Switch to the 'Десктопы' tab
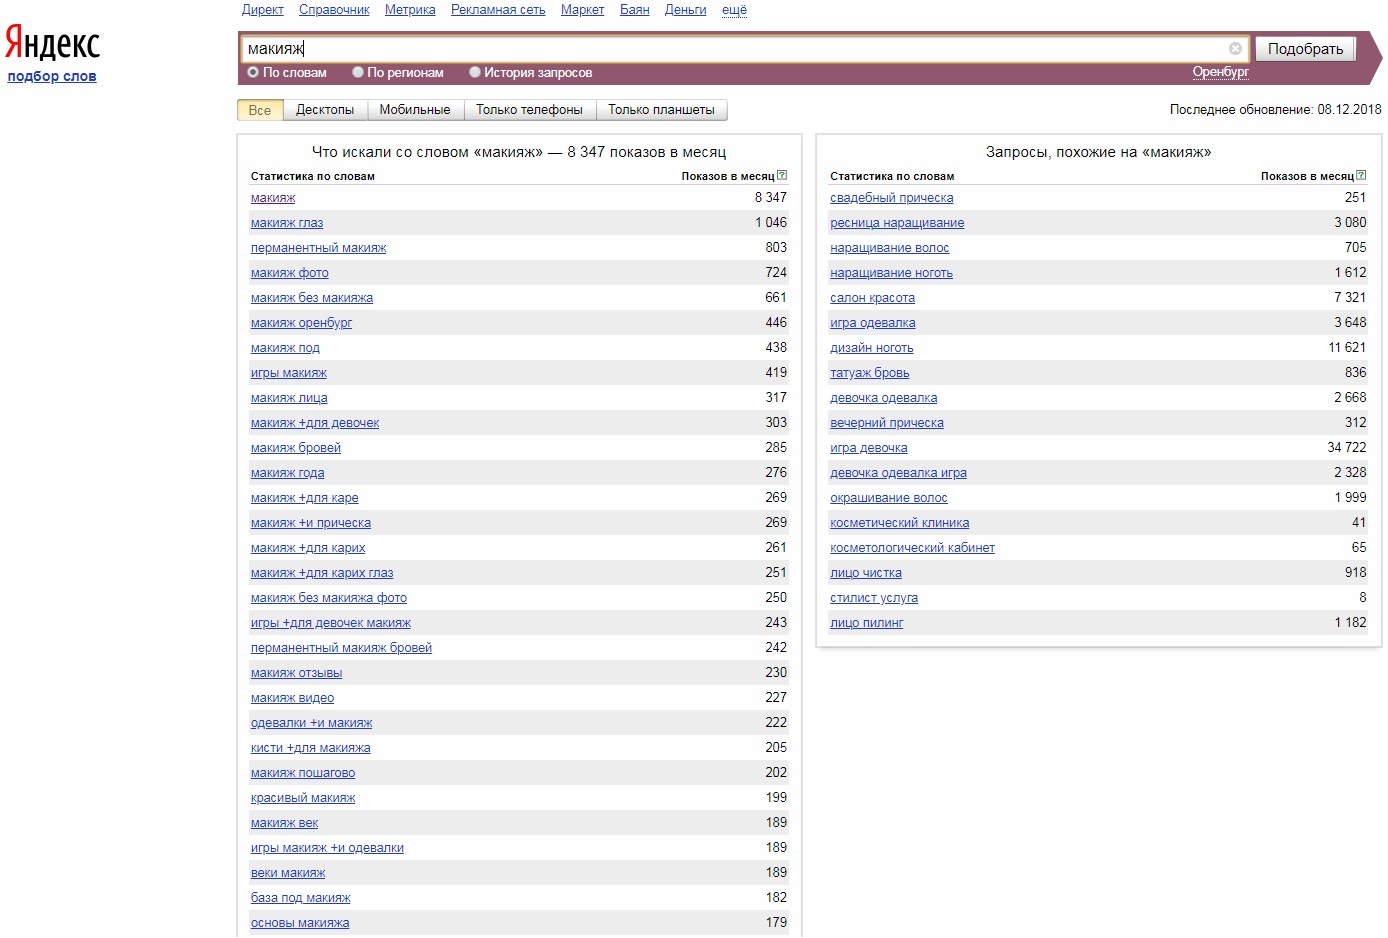This screenshot has height=938, width=1388. pos(325,110)
